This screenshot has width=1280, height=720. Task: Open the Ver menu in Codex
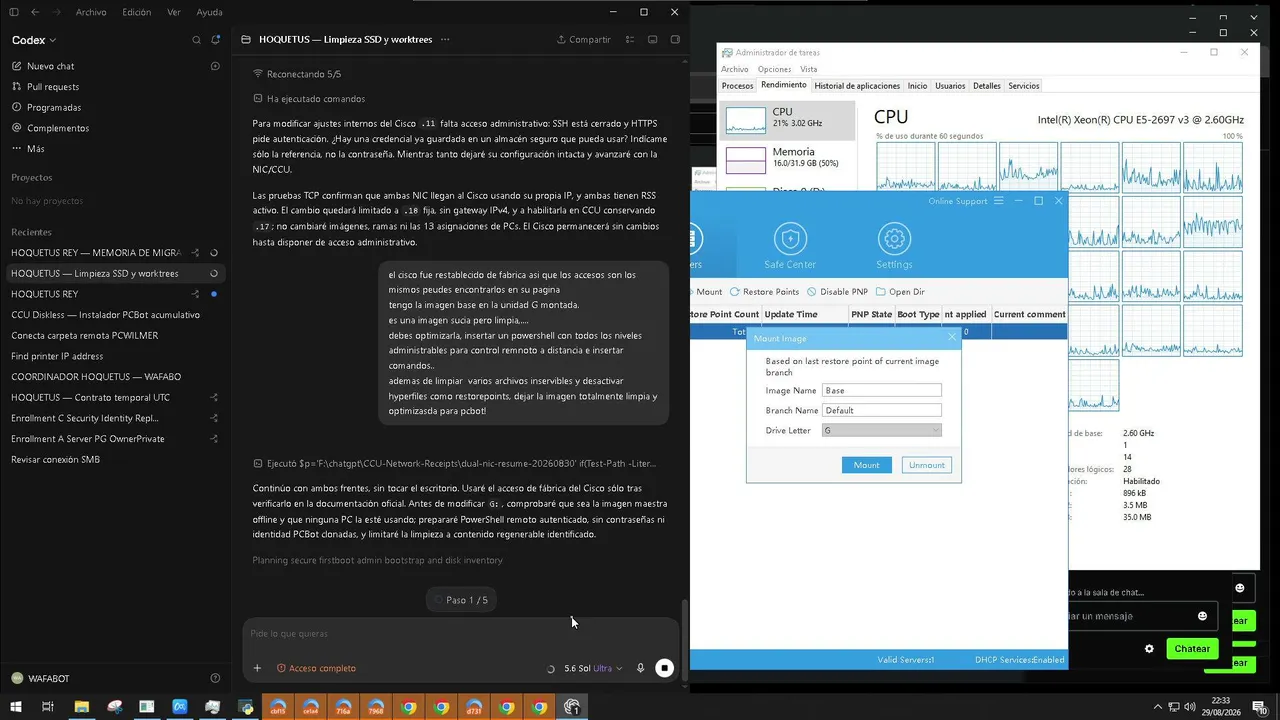[174, 12]
